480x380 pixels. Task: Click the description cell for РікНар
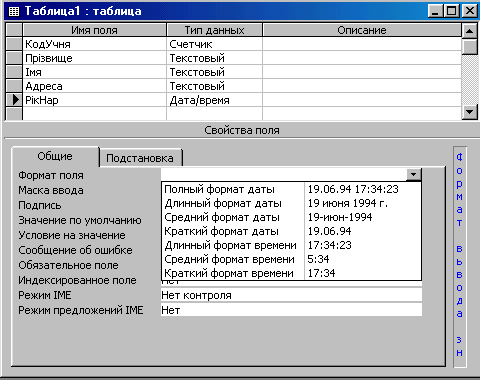[x=362, y=100]
